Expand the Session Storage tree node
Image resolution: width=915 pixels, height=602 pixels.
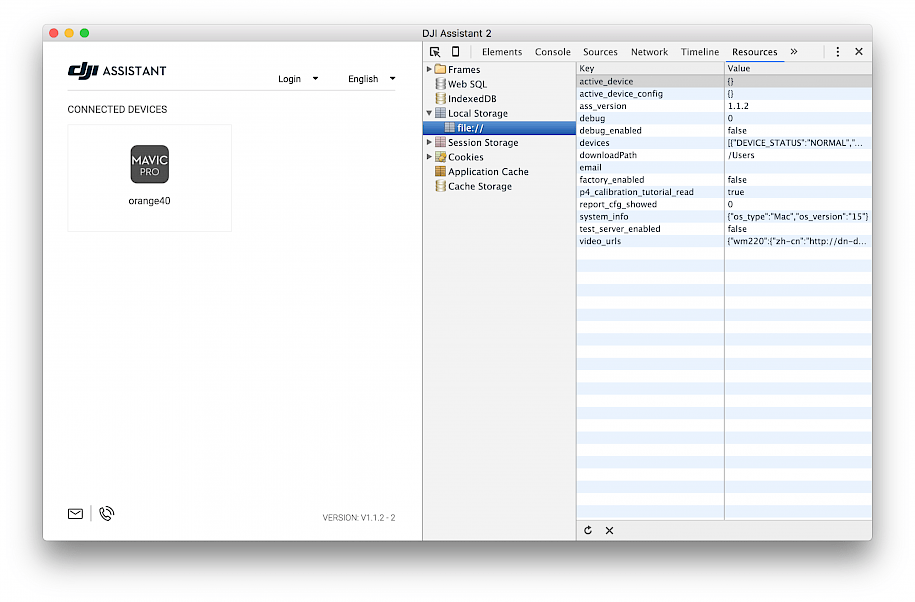(429, 142)
